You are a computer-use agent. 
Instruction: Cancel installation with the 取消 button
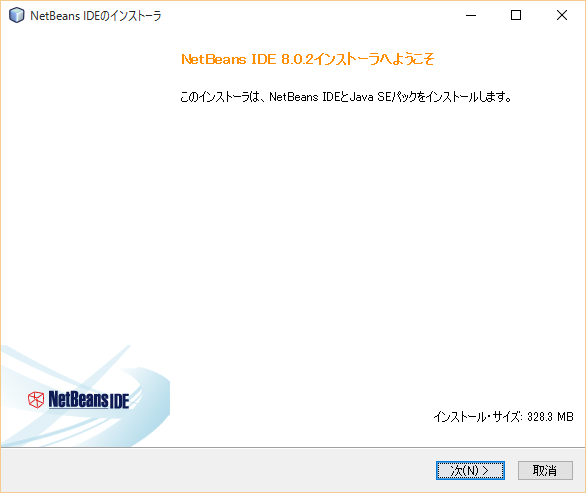tap(545, 470)
